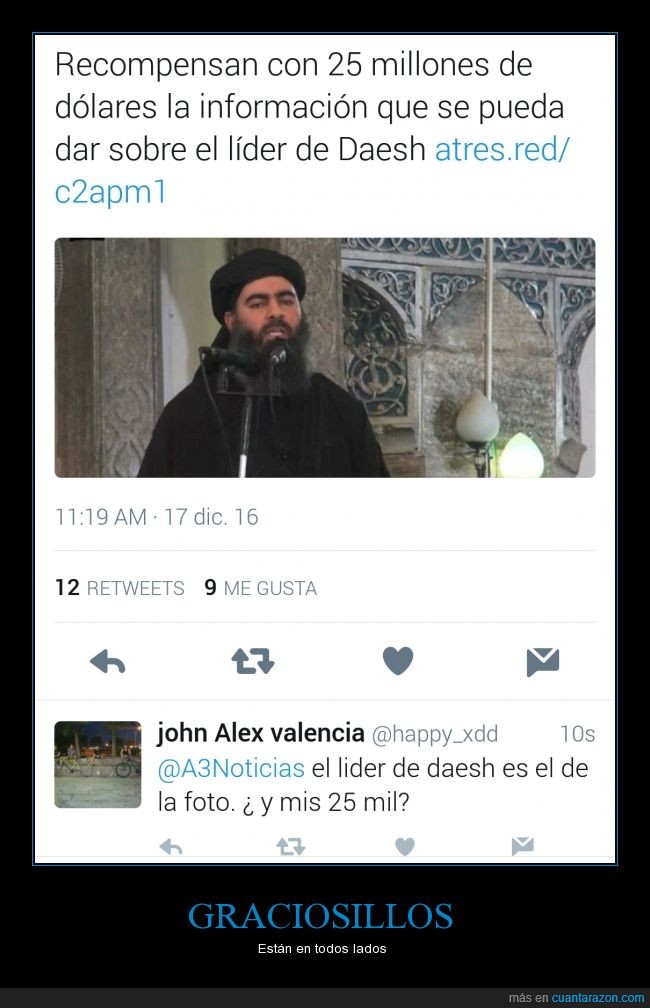Retweet john Alex valencia's reply
Screen dimensions: 650x1008
[291, 847]
